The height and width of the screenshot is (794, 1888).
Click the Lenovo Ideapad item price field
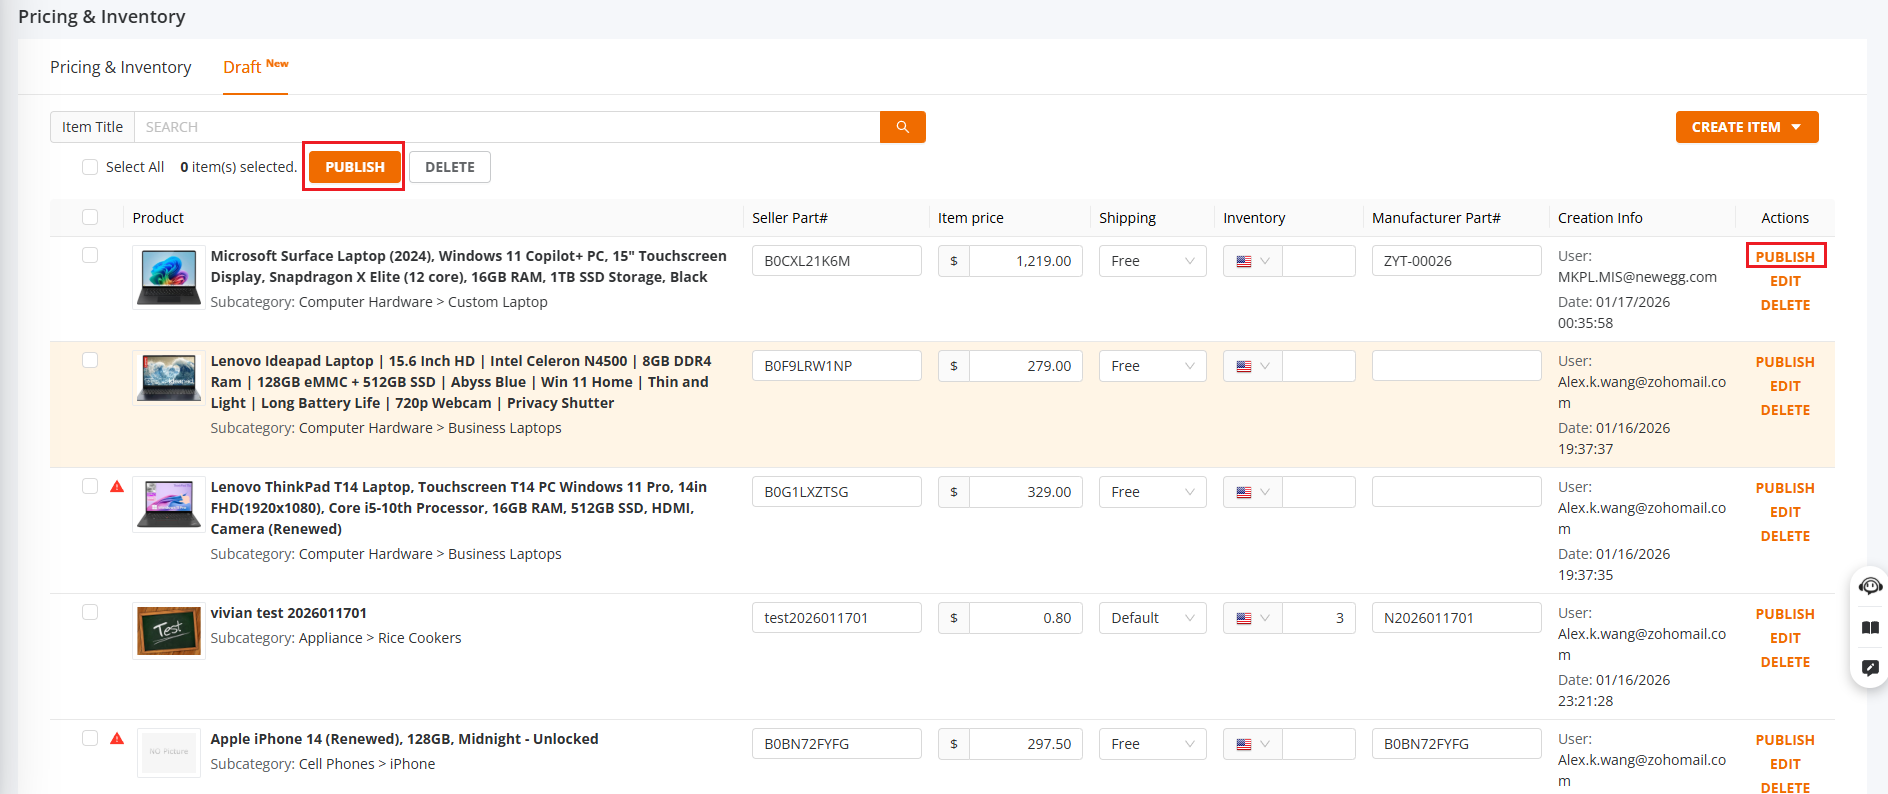pos(1024,366)
